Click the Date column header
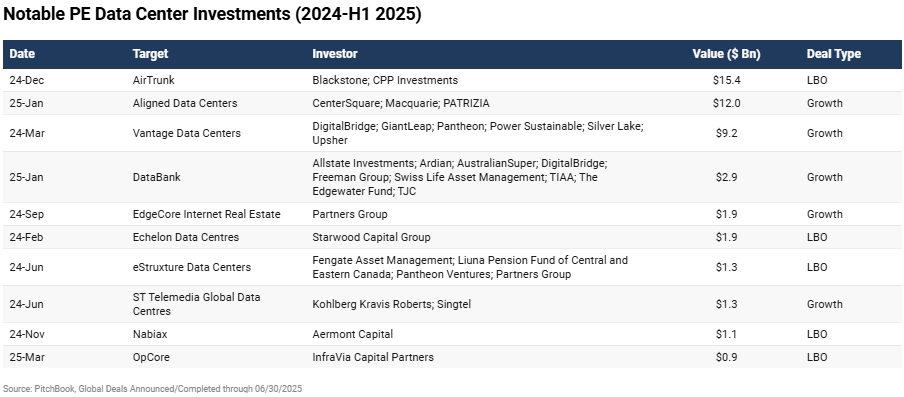The height and width of the screenshot is (397, 904). coord(22,54)
